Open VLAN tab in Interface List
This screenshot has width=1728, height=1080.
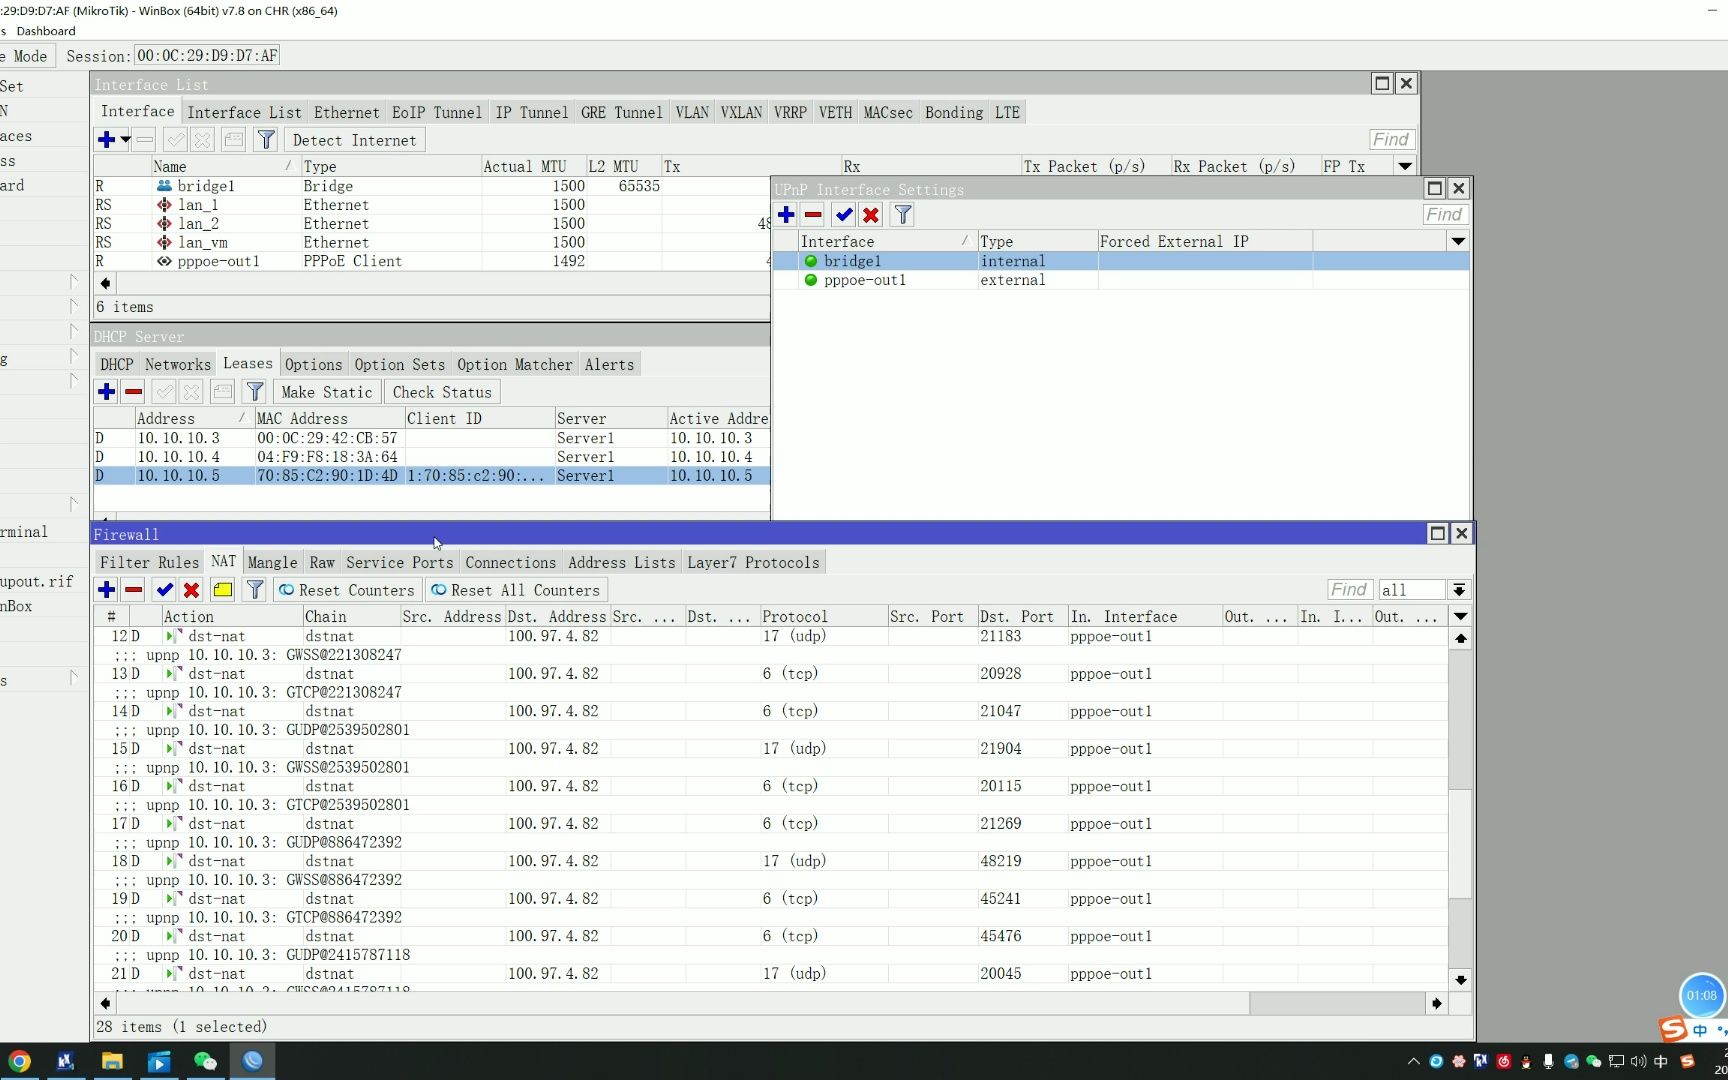coord(692,112)
